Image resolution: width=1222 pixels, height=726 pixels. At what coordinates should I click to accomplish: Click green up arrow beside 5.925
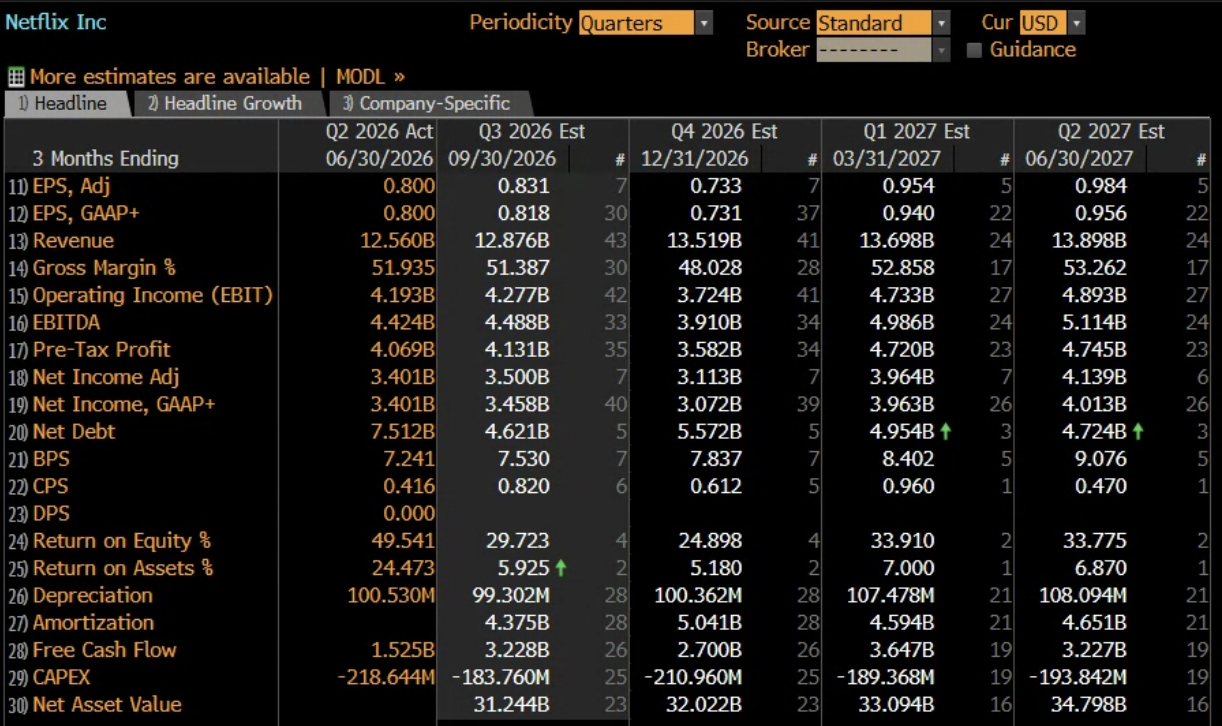click(561, 568)
